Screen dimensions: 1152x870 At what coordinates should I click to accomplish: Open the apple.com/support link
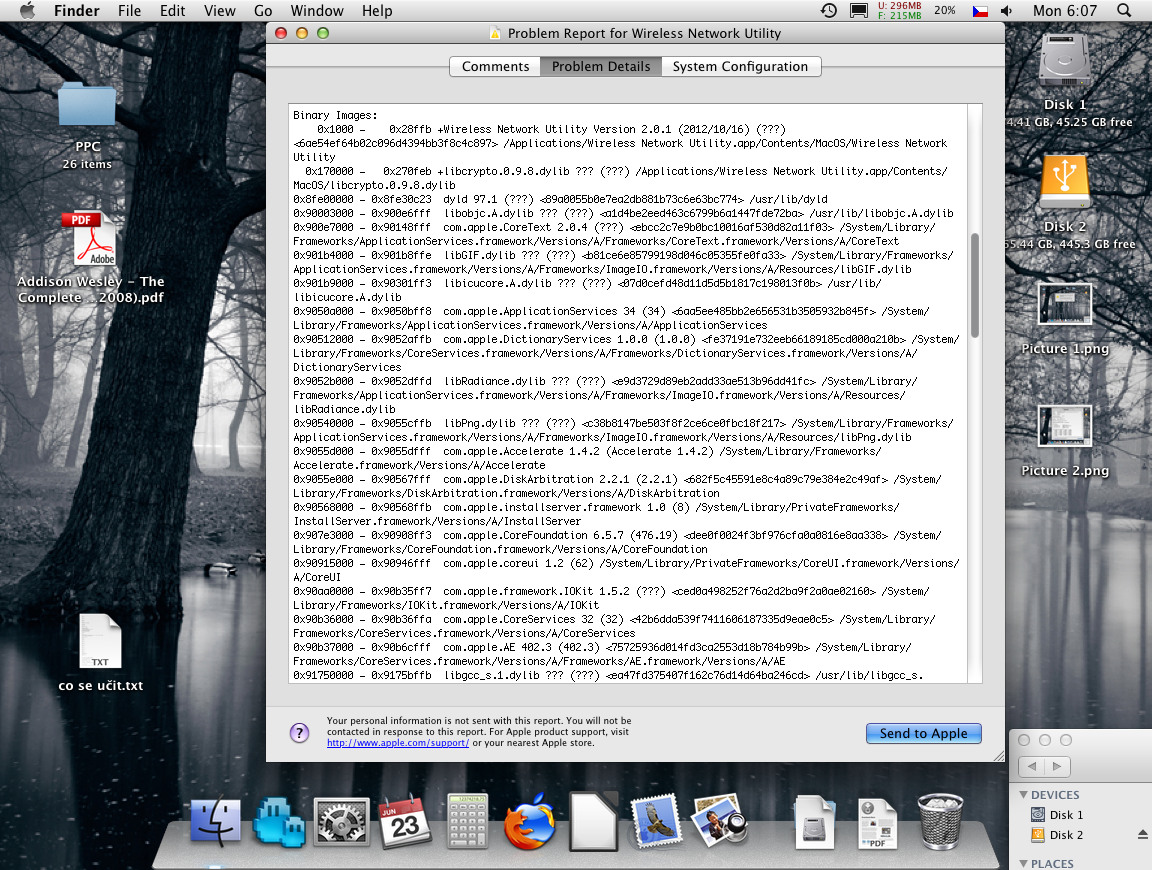click(x=397, y=743)
